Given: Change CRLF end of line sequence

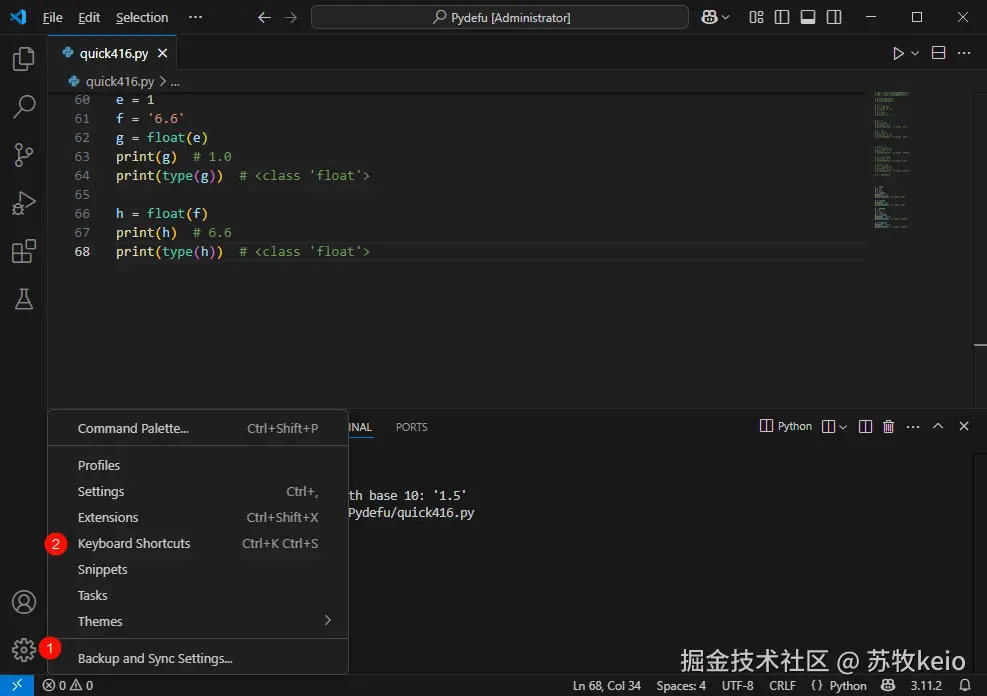Looking at the screenshot, I should point(782,685).
